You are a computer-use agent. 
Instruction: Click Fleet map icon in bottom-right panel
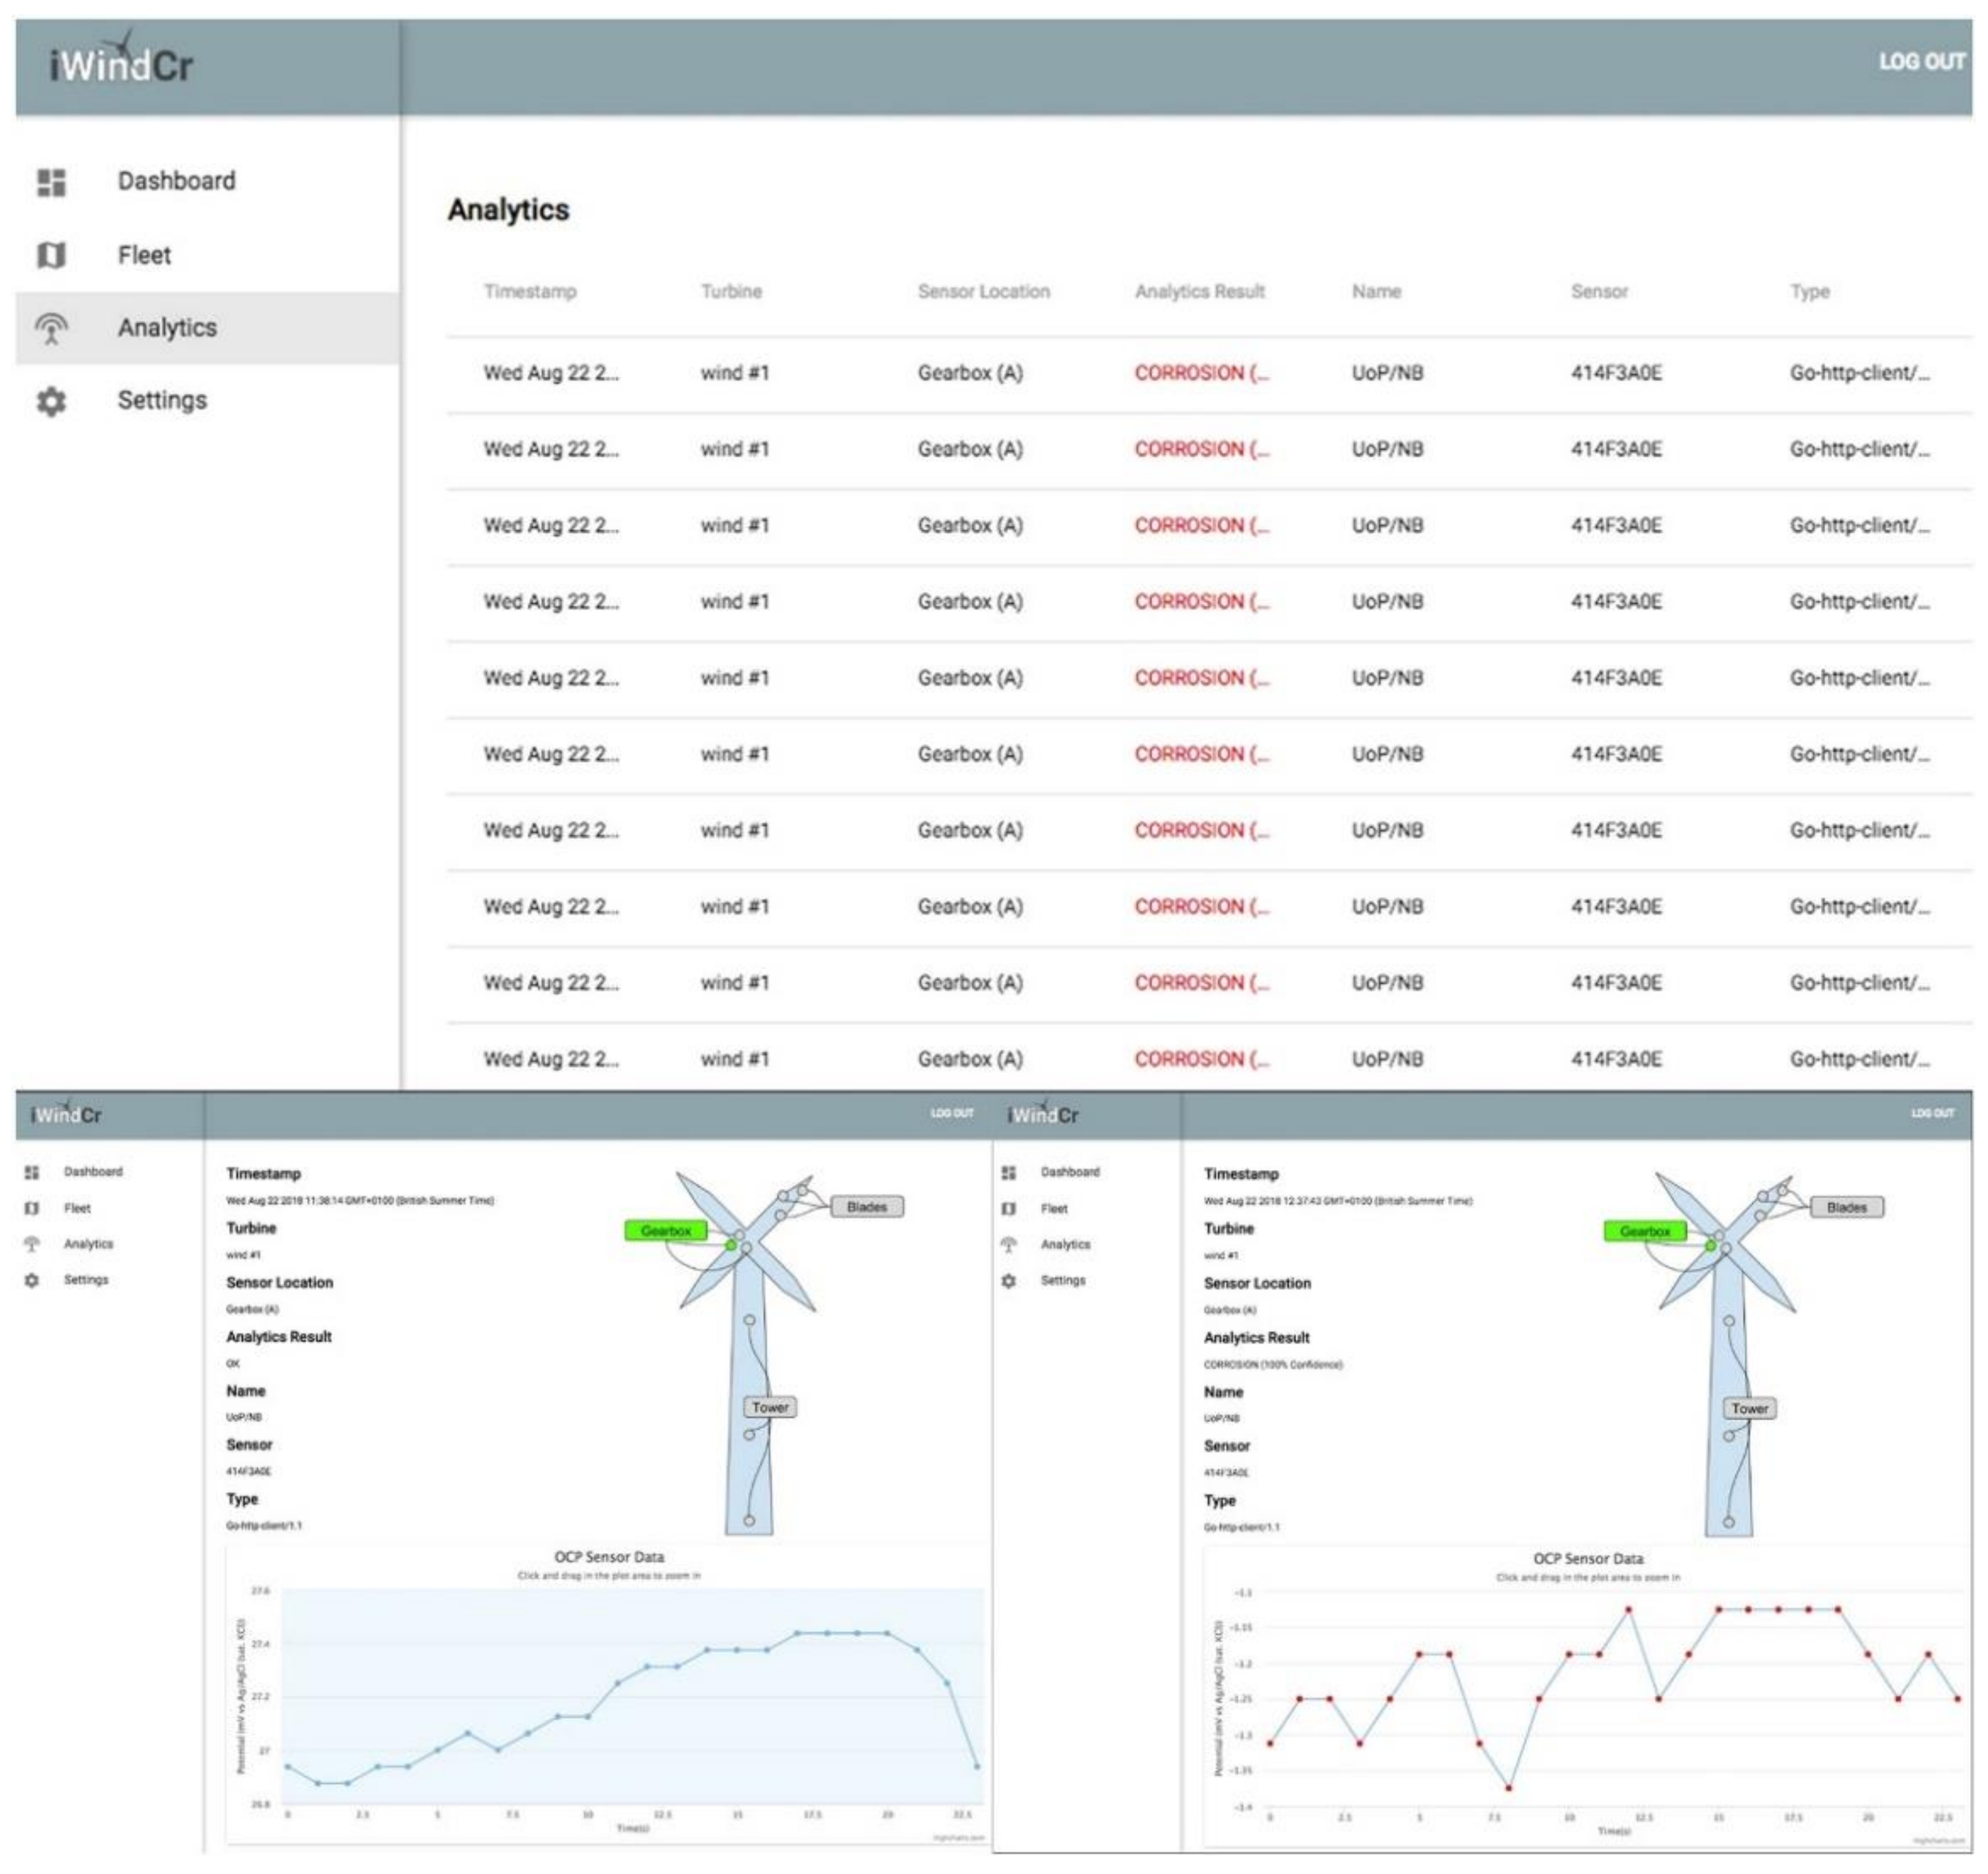point(1009,1209)
